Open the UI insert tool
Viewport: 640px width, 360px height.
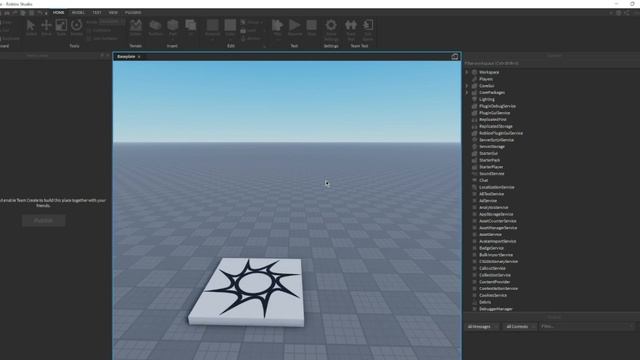(191, 28)
